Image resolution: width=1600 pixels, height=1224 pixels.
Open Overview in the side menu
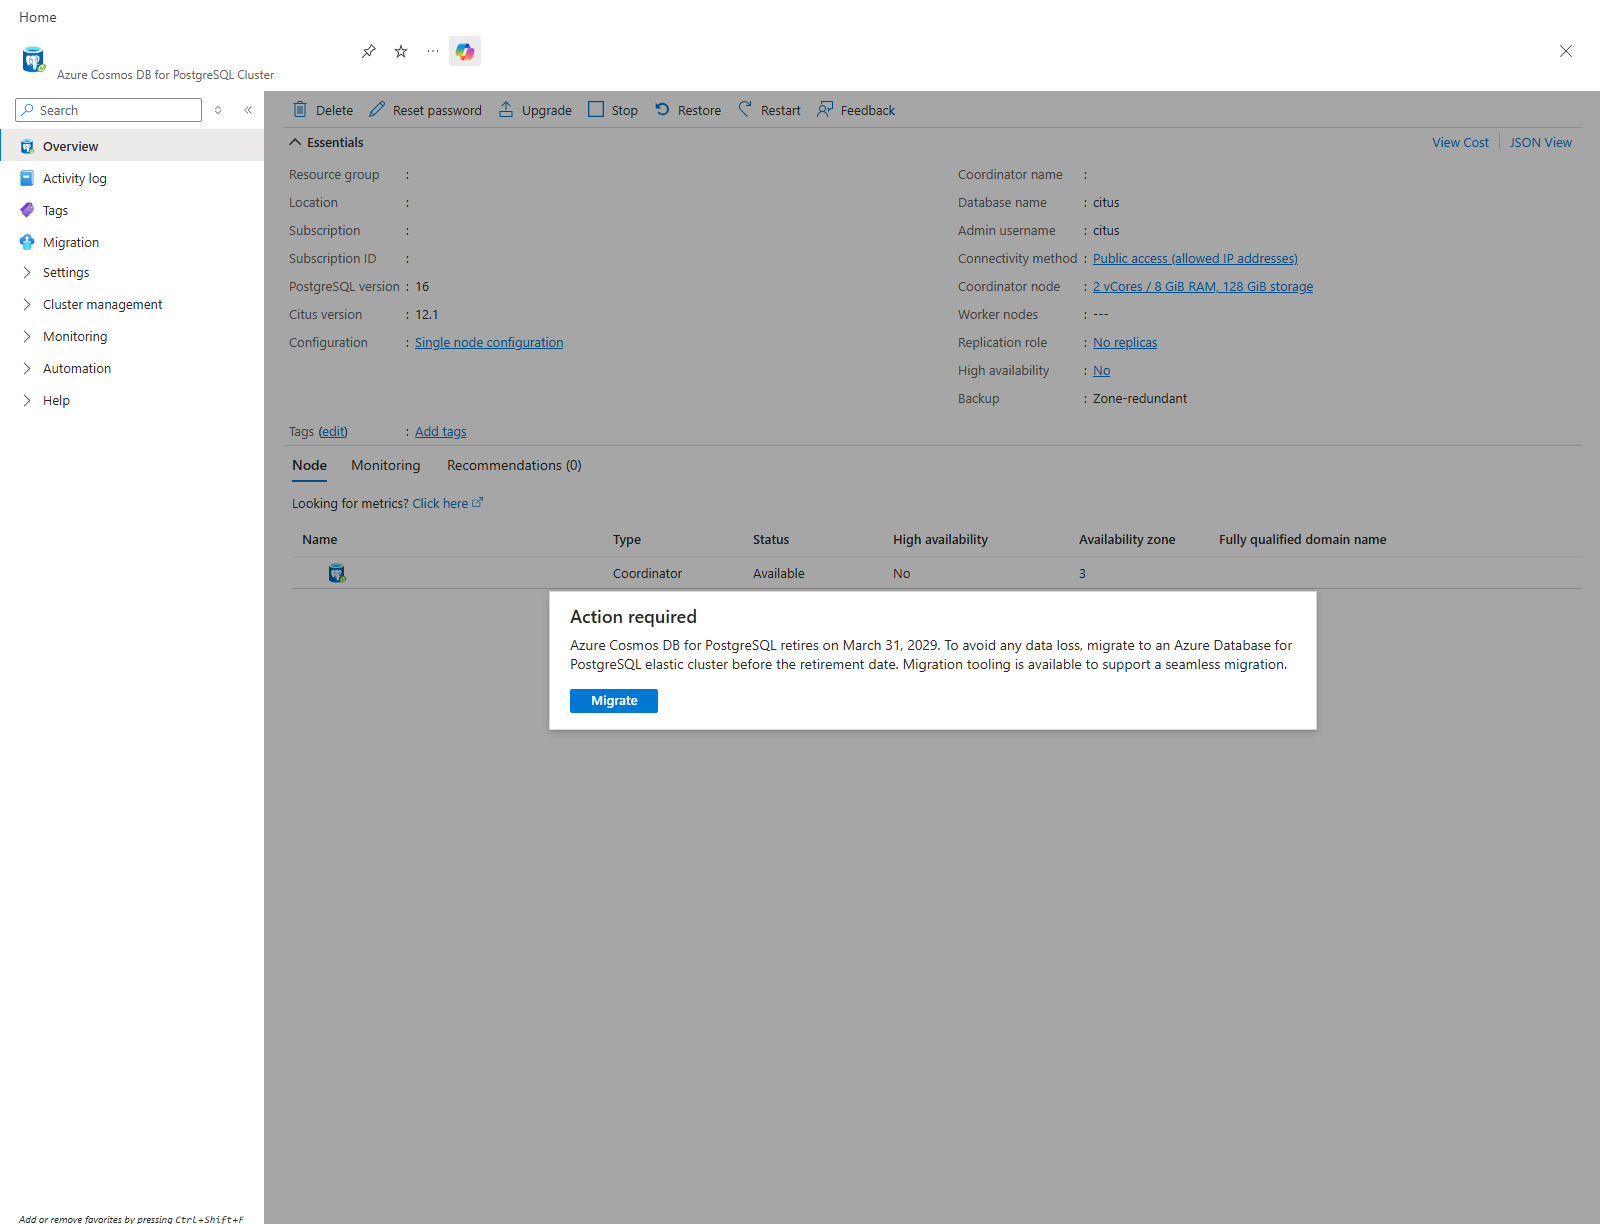point(132,146)
